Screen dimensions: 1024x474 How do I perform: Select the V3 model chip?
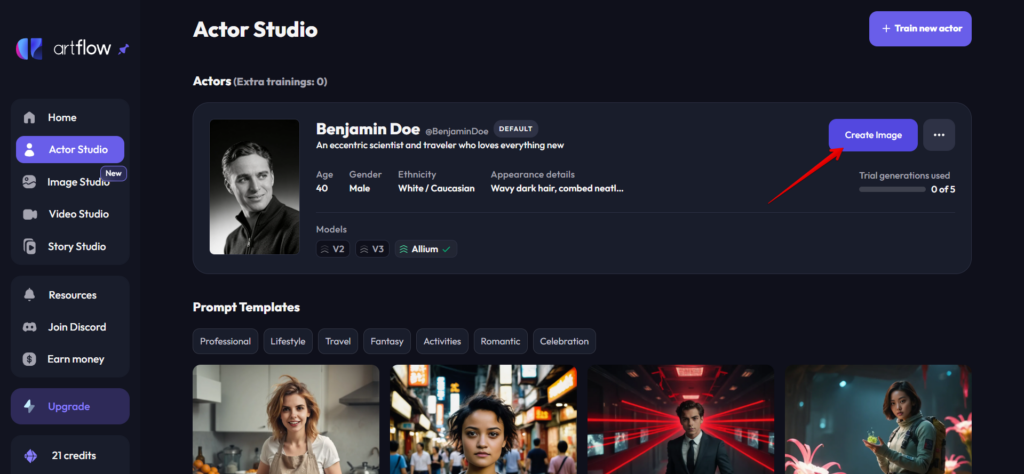(372, 249)
